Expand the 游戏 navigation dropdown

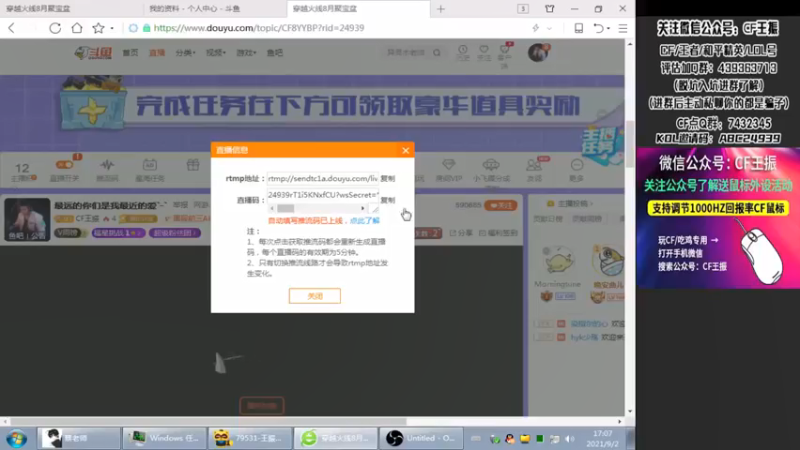[x=246, y=53]
